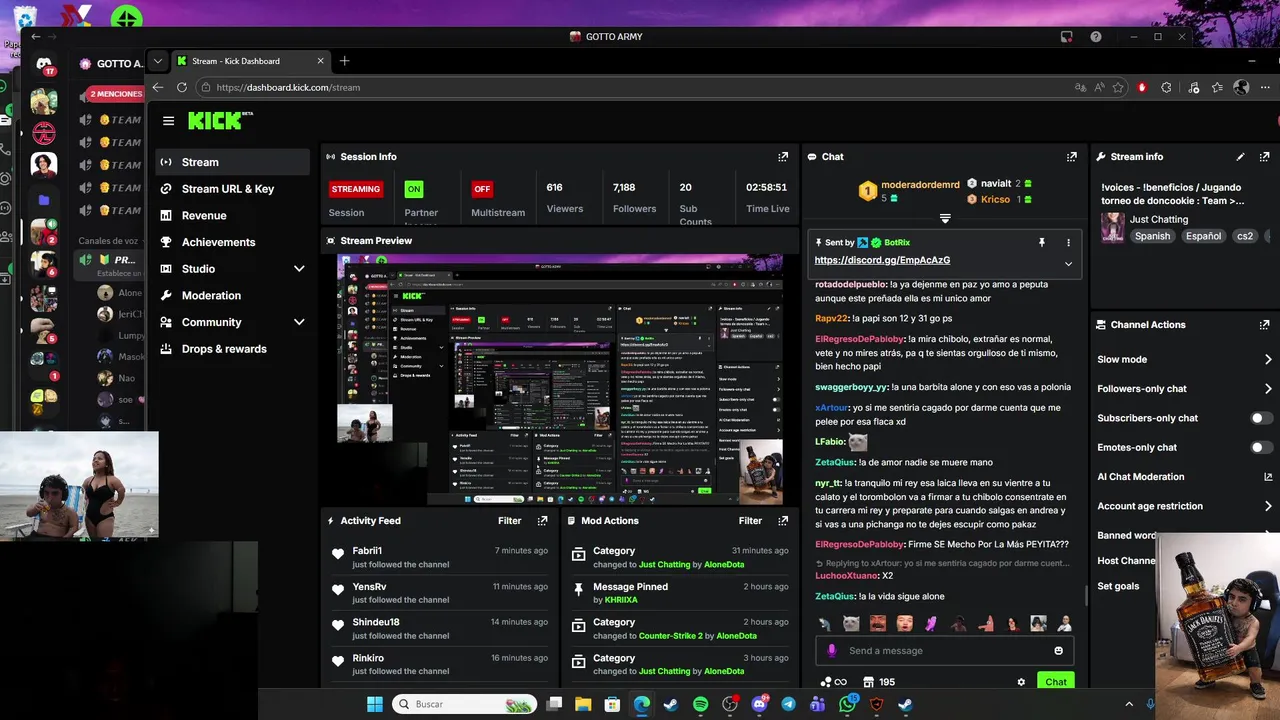Select the cat emote in quick emotes
The height and width of the screenshot is (720, 1280).
851,623
